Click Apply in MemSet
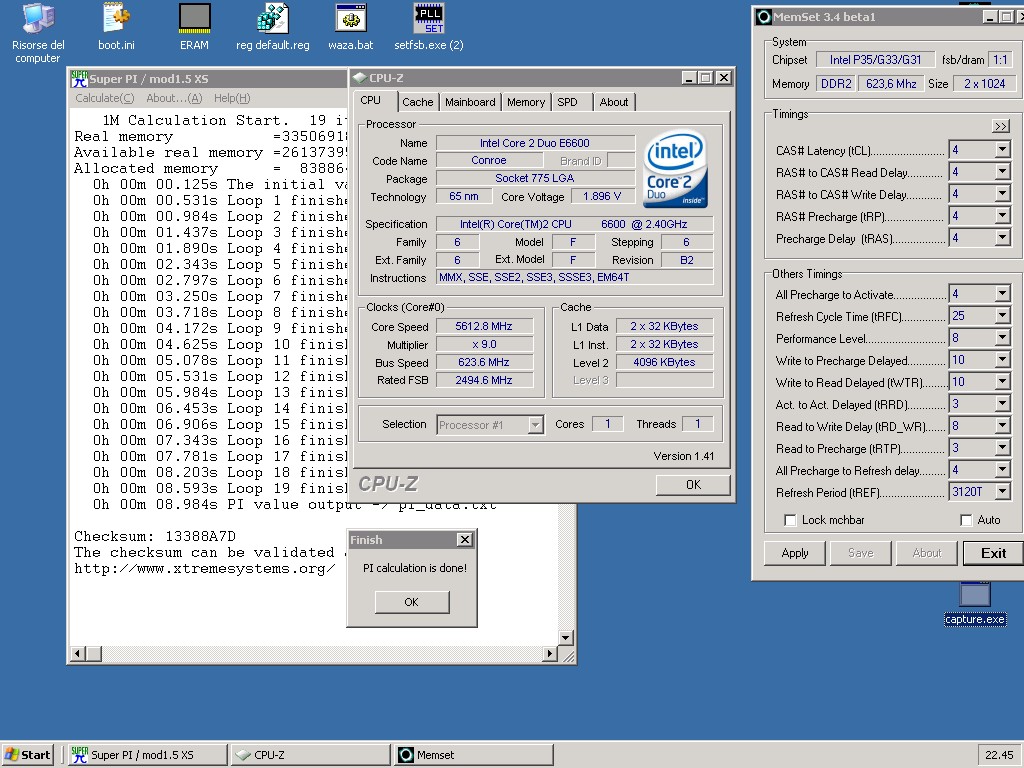The height and width of the screenshot is (768, 1024). click(x=795, y=553)
